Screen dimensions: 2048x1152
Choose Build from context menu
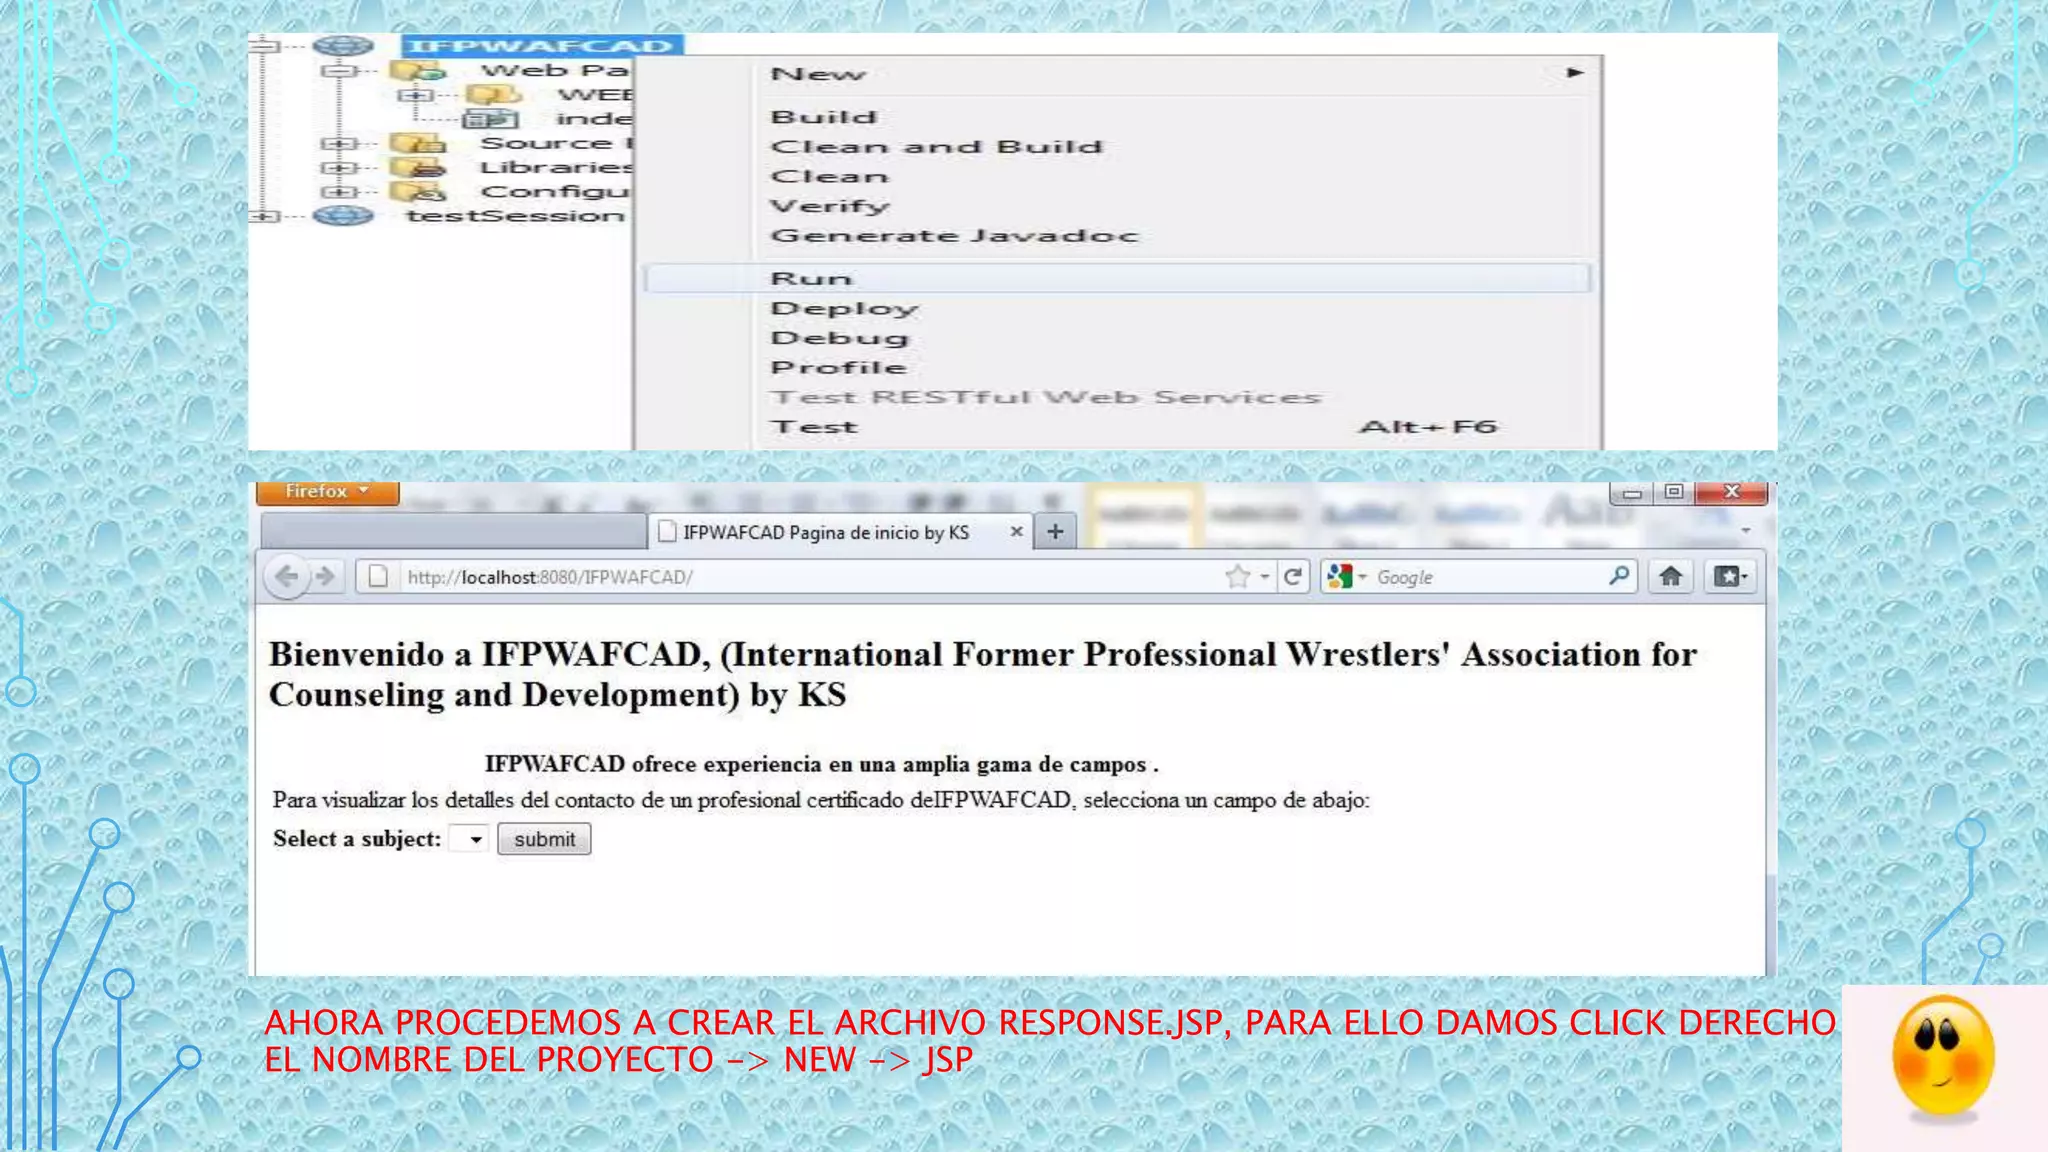pos(1118,117)
